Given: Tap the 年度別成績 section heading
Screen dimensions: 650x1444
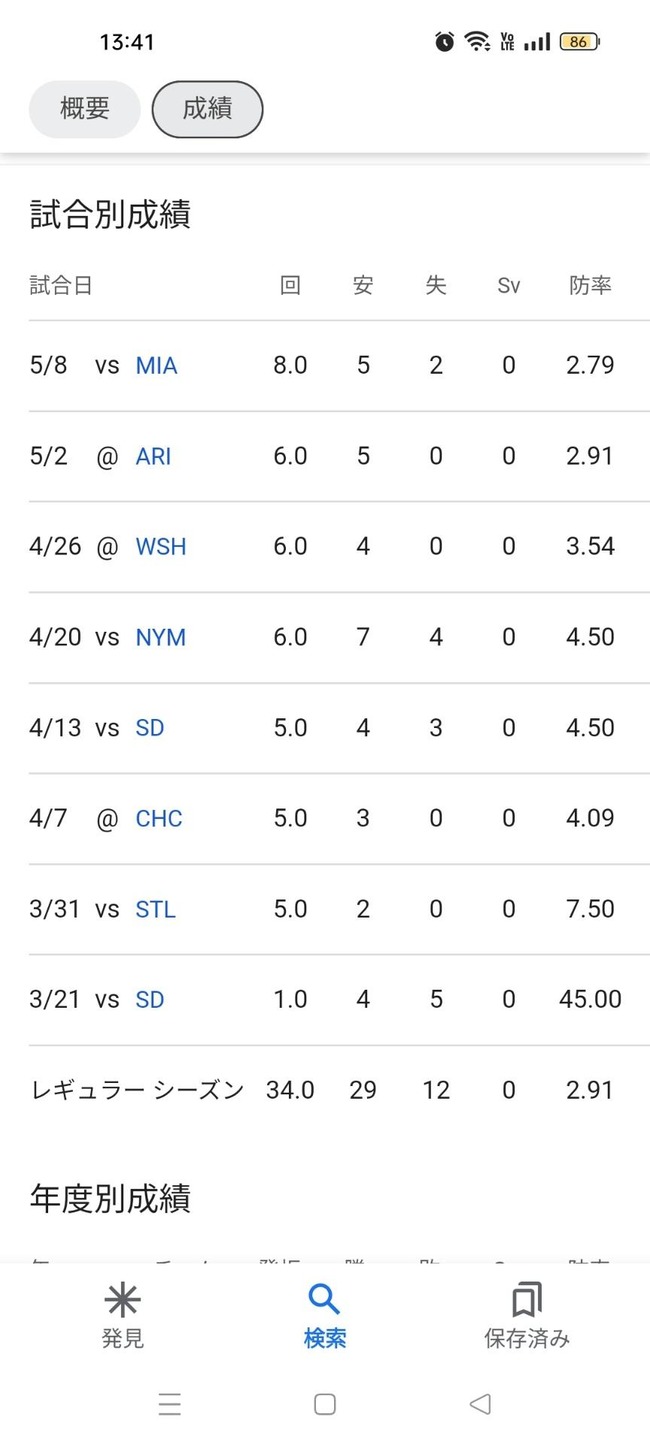Looking at the screenshot, I should [110, 1198].
